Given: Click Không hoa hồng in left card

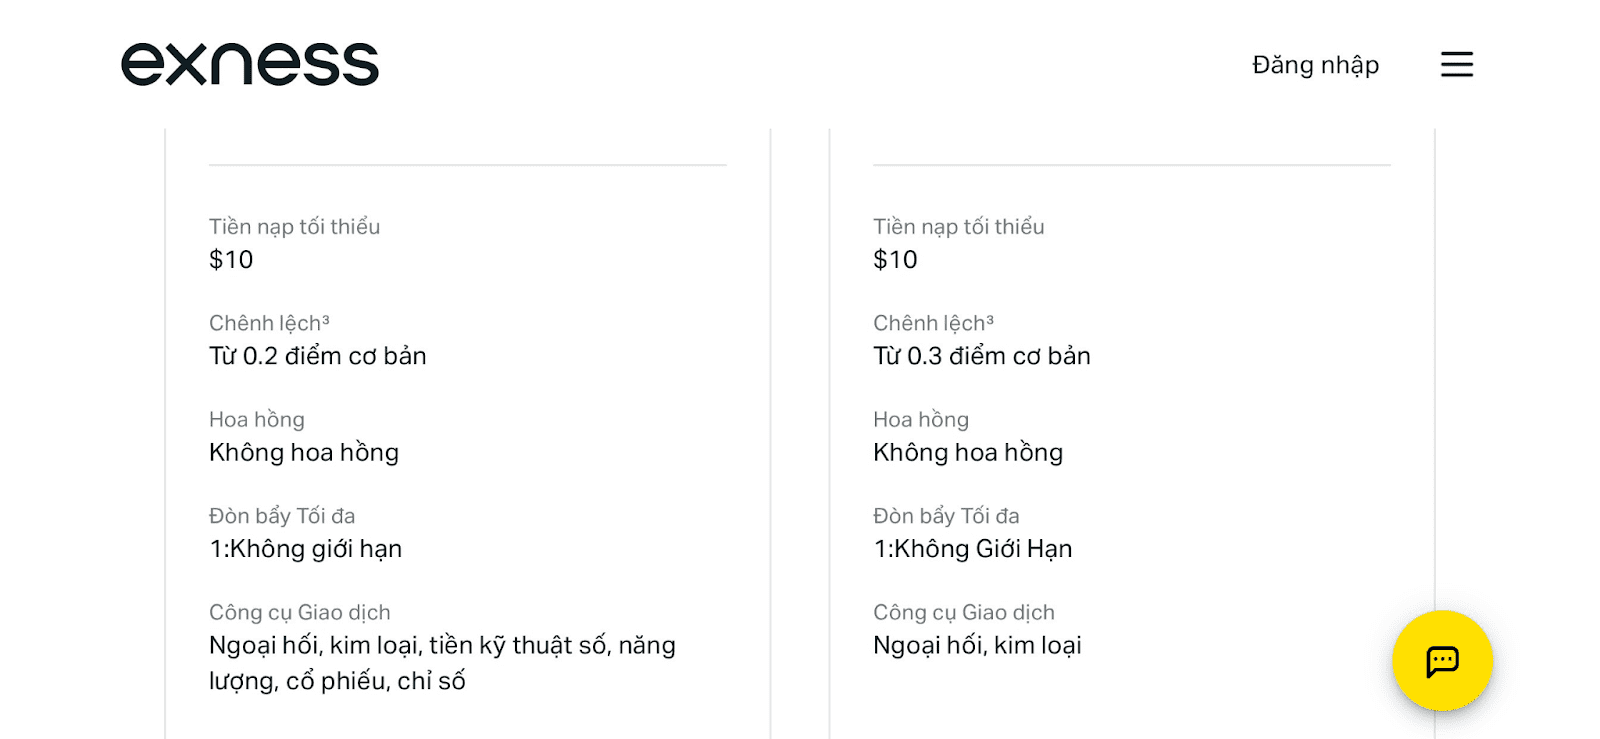Looking at the screenshot, I should click(303, 452).
